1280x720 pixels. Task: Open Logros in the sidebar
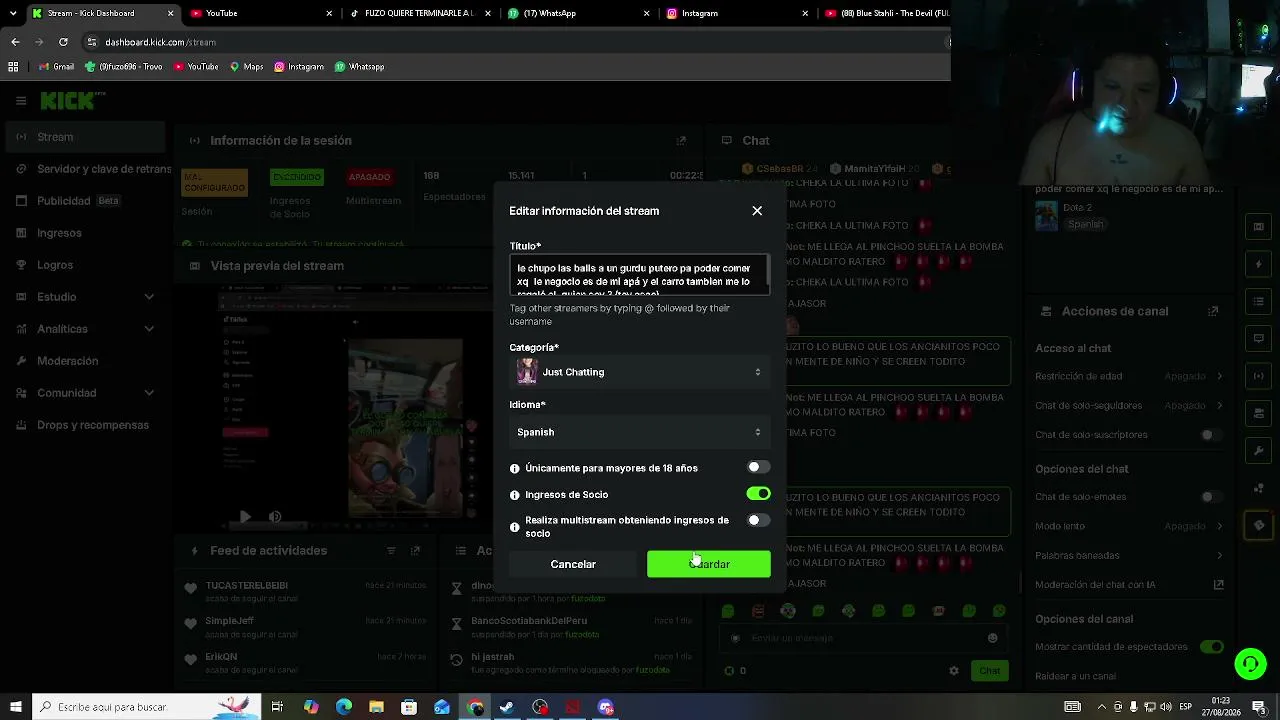pos(85,265)
